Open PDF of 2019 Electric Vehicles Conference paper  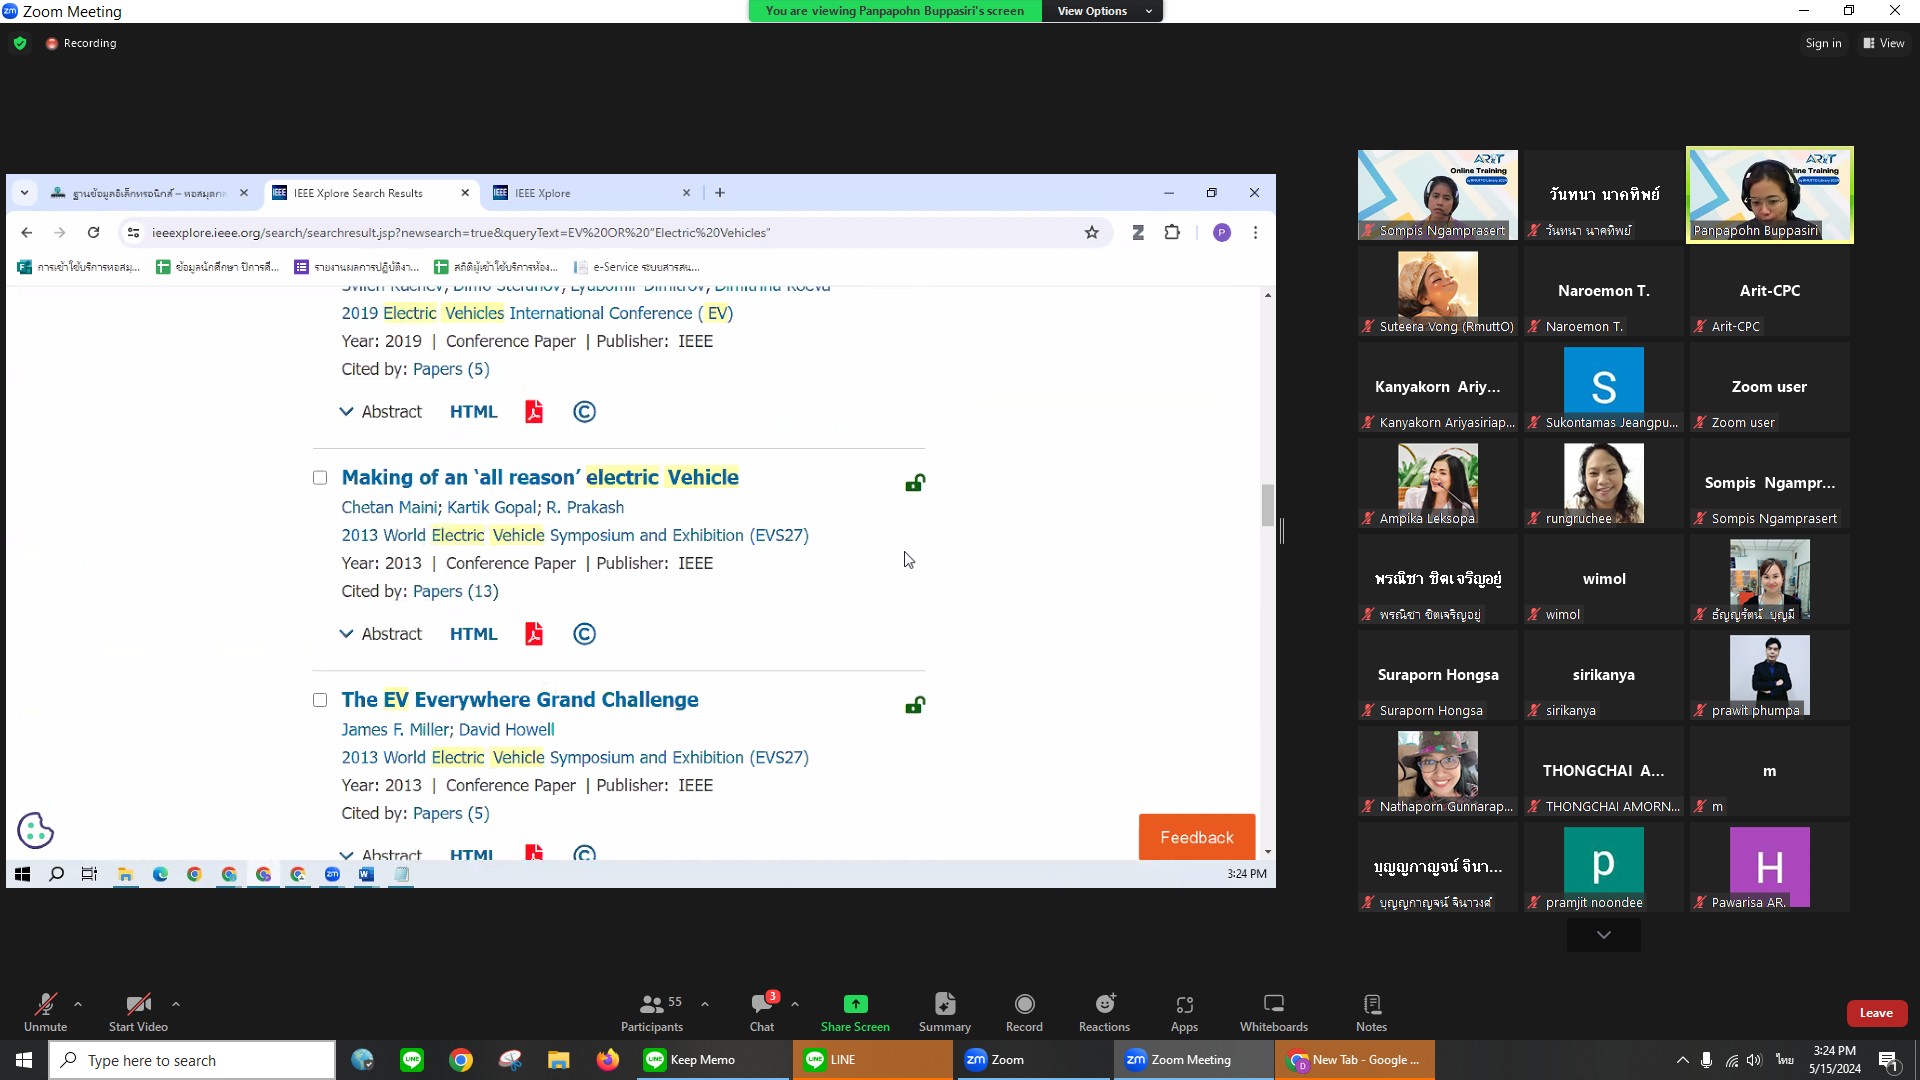point(534,412)
